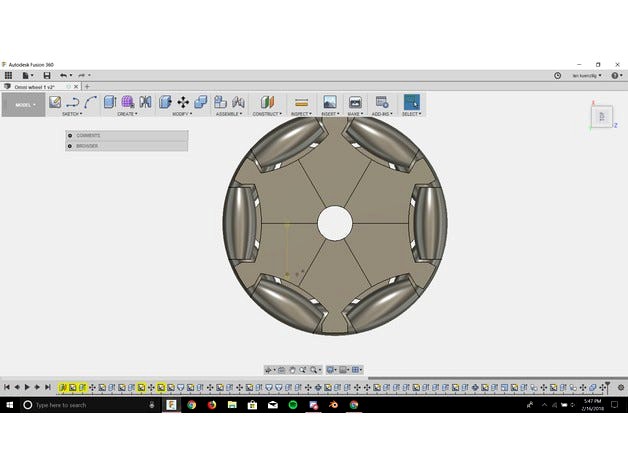The image size is (628, 472).
Task: Jump timeline to the end
Action: coord(48,387)
